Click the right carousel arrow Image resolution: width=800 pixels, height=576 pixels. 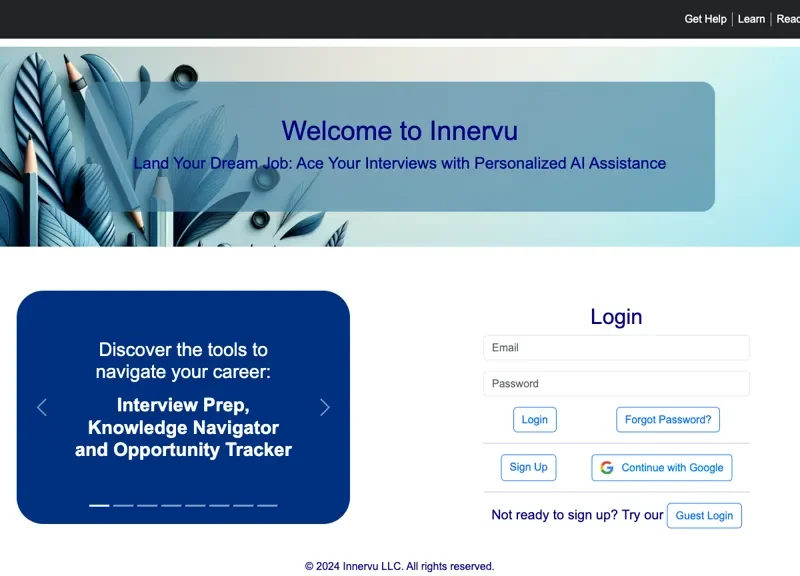coord(324,407)
